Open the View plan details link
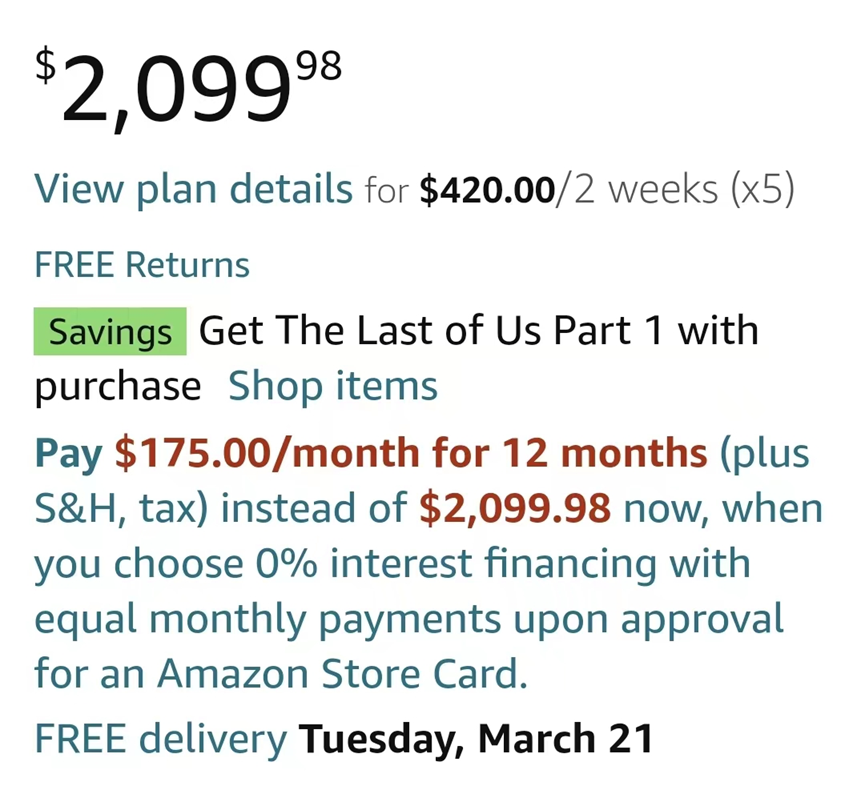This screenshot has width=865, height=790. click(193, 188)
